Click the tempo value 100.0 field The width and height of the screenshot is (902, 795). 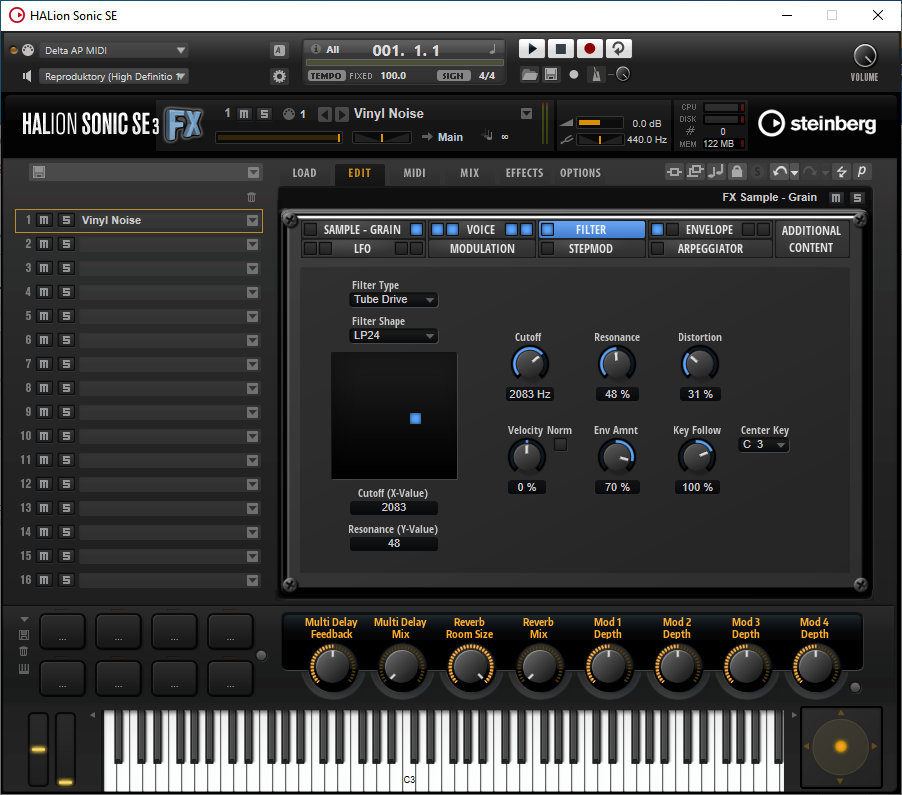point(393,76)
